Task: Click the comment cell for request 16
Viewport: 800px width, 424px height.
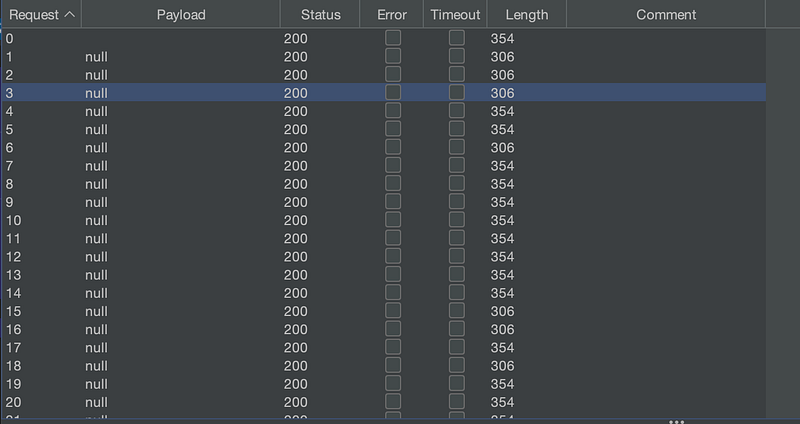Action: point(666,329)
